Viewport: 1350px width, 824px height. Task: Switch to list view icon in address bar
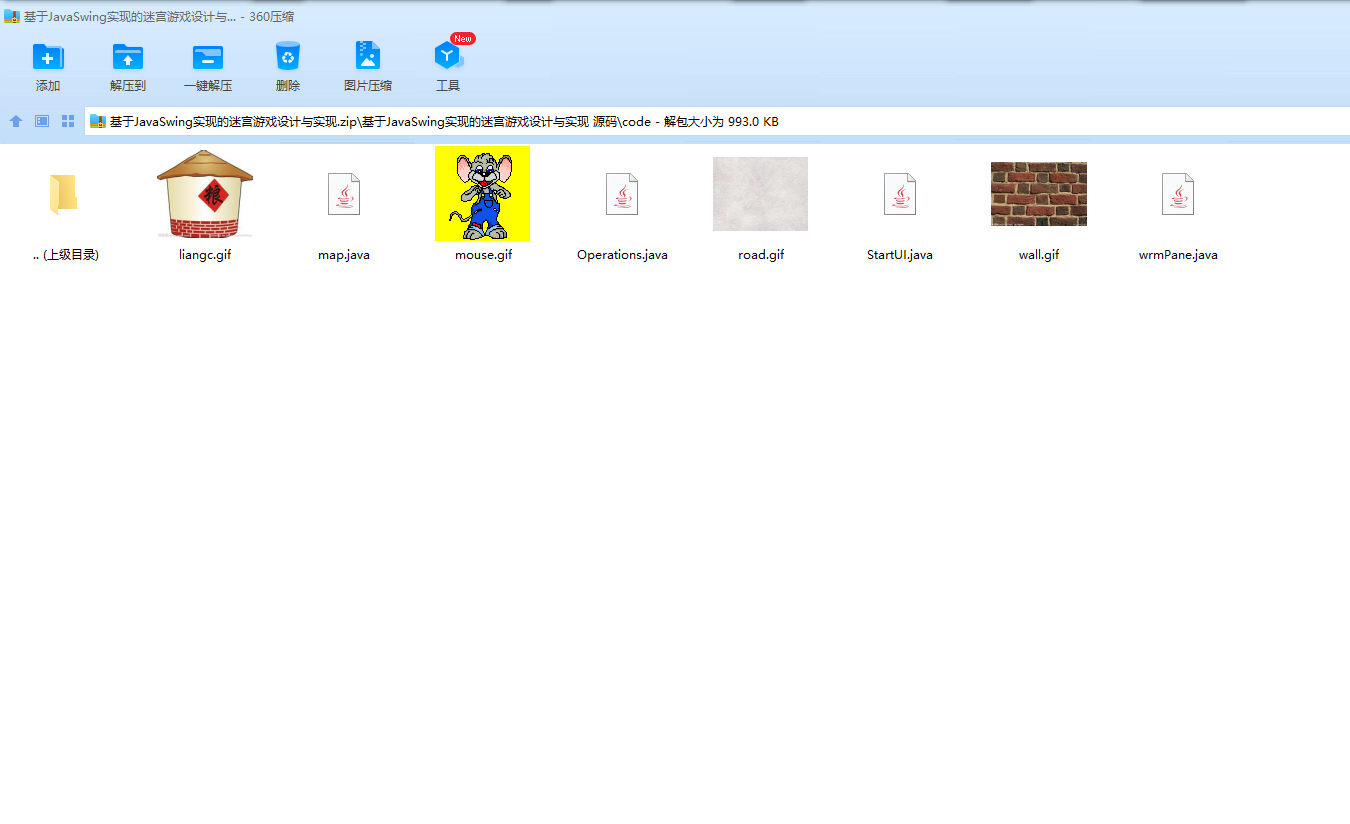tap(42, 121)
